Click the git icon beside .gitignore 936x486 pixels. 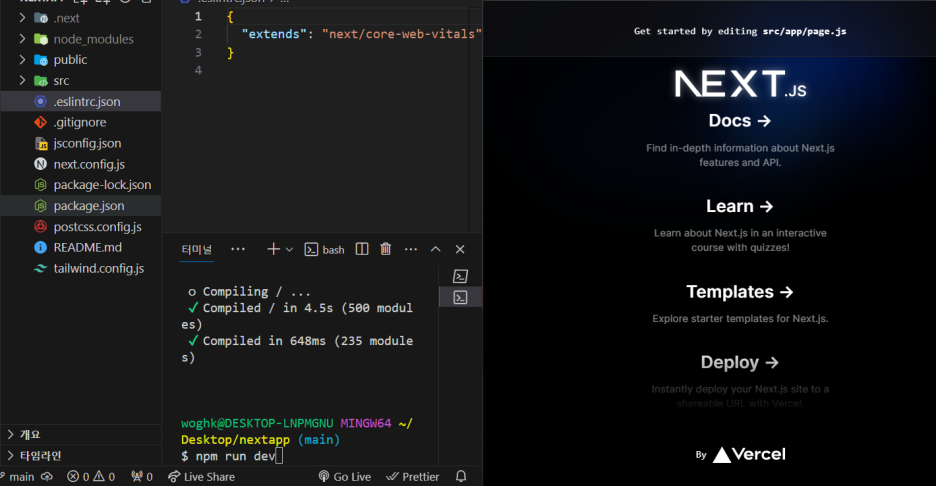tap(41, 122)
